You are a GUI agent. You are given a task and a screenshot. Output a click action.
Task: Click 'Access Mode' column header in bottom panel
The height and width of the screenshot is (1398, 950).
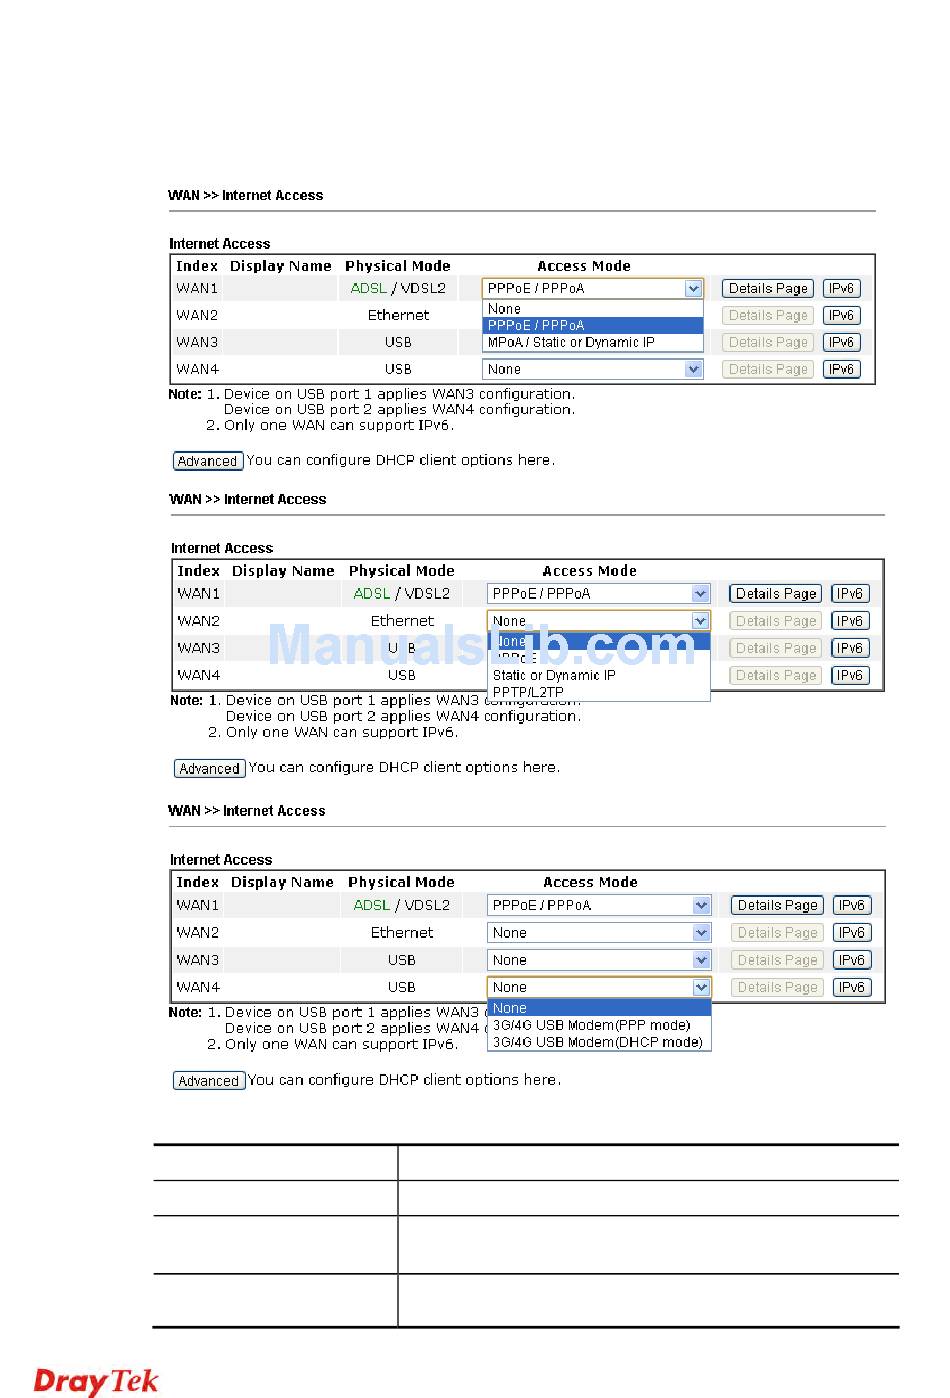[x=590, y=882]
